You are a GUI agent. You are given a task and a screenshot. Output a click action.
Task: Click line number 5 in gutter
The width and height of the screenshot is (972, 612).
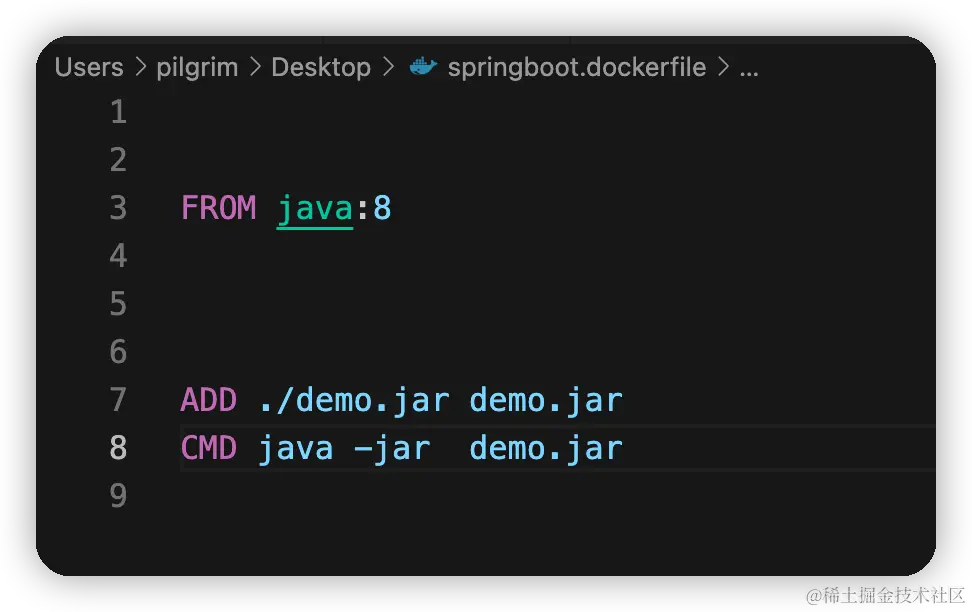click(118, 304)
